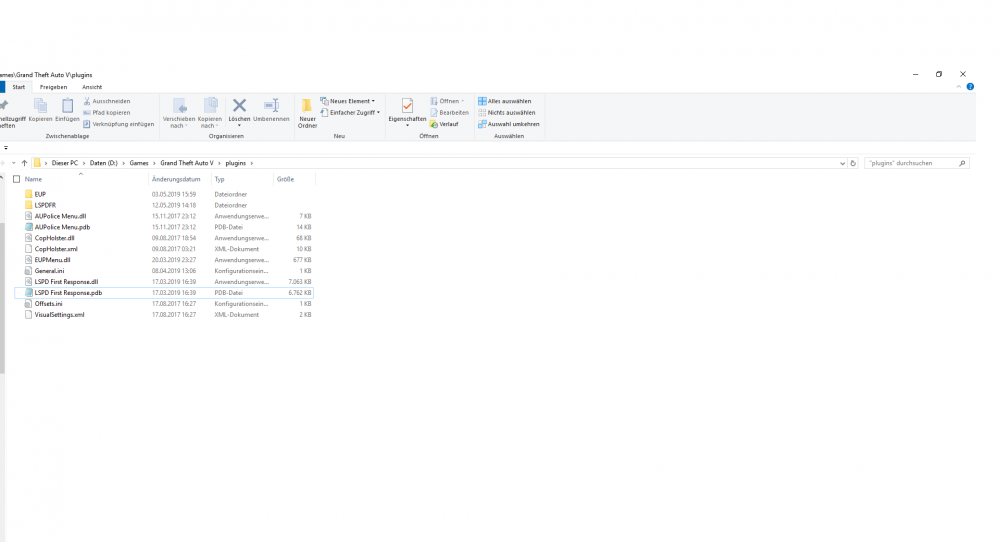This screenshot has width=1000, height=542.
Task: Restore down the Explorer window
Action: pyautogui.click(x=939, y=74)
